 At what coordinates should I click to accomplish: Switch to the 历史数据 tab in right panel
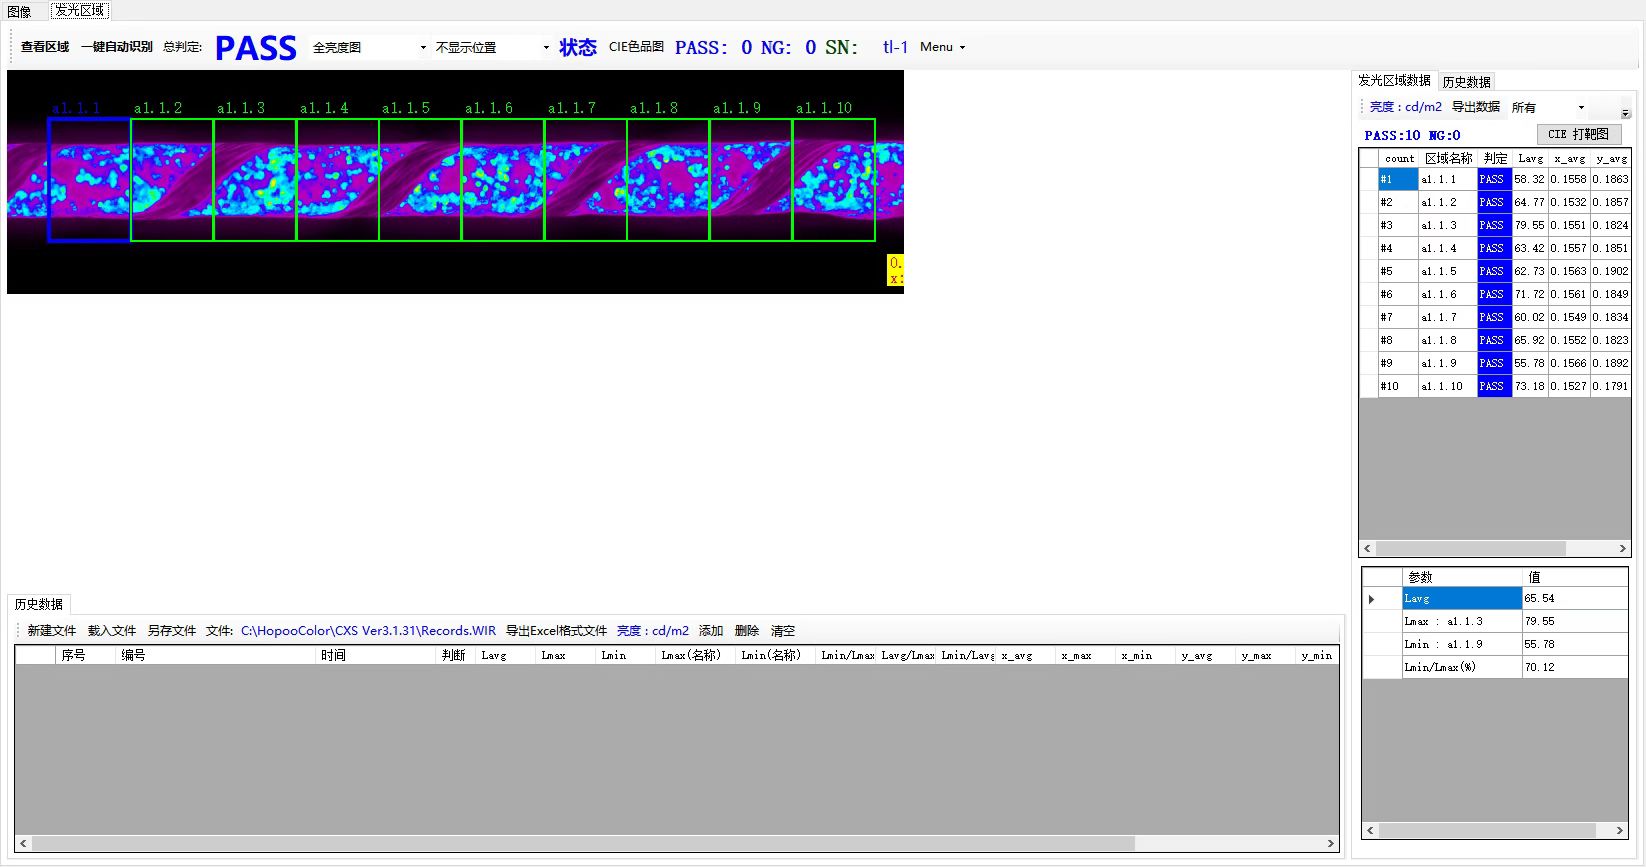pos(1466,82)
